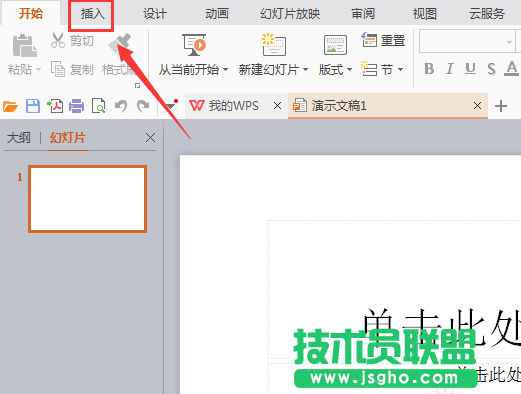Expand the 节 section dropdown arrow
This screenshot has height=394, width=521.
click(x=400, y=70)
